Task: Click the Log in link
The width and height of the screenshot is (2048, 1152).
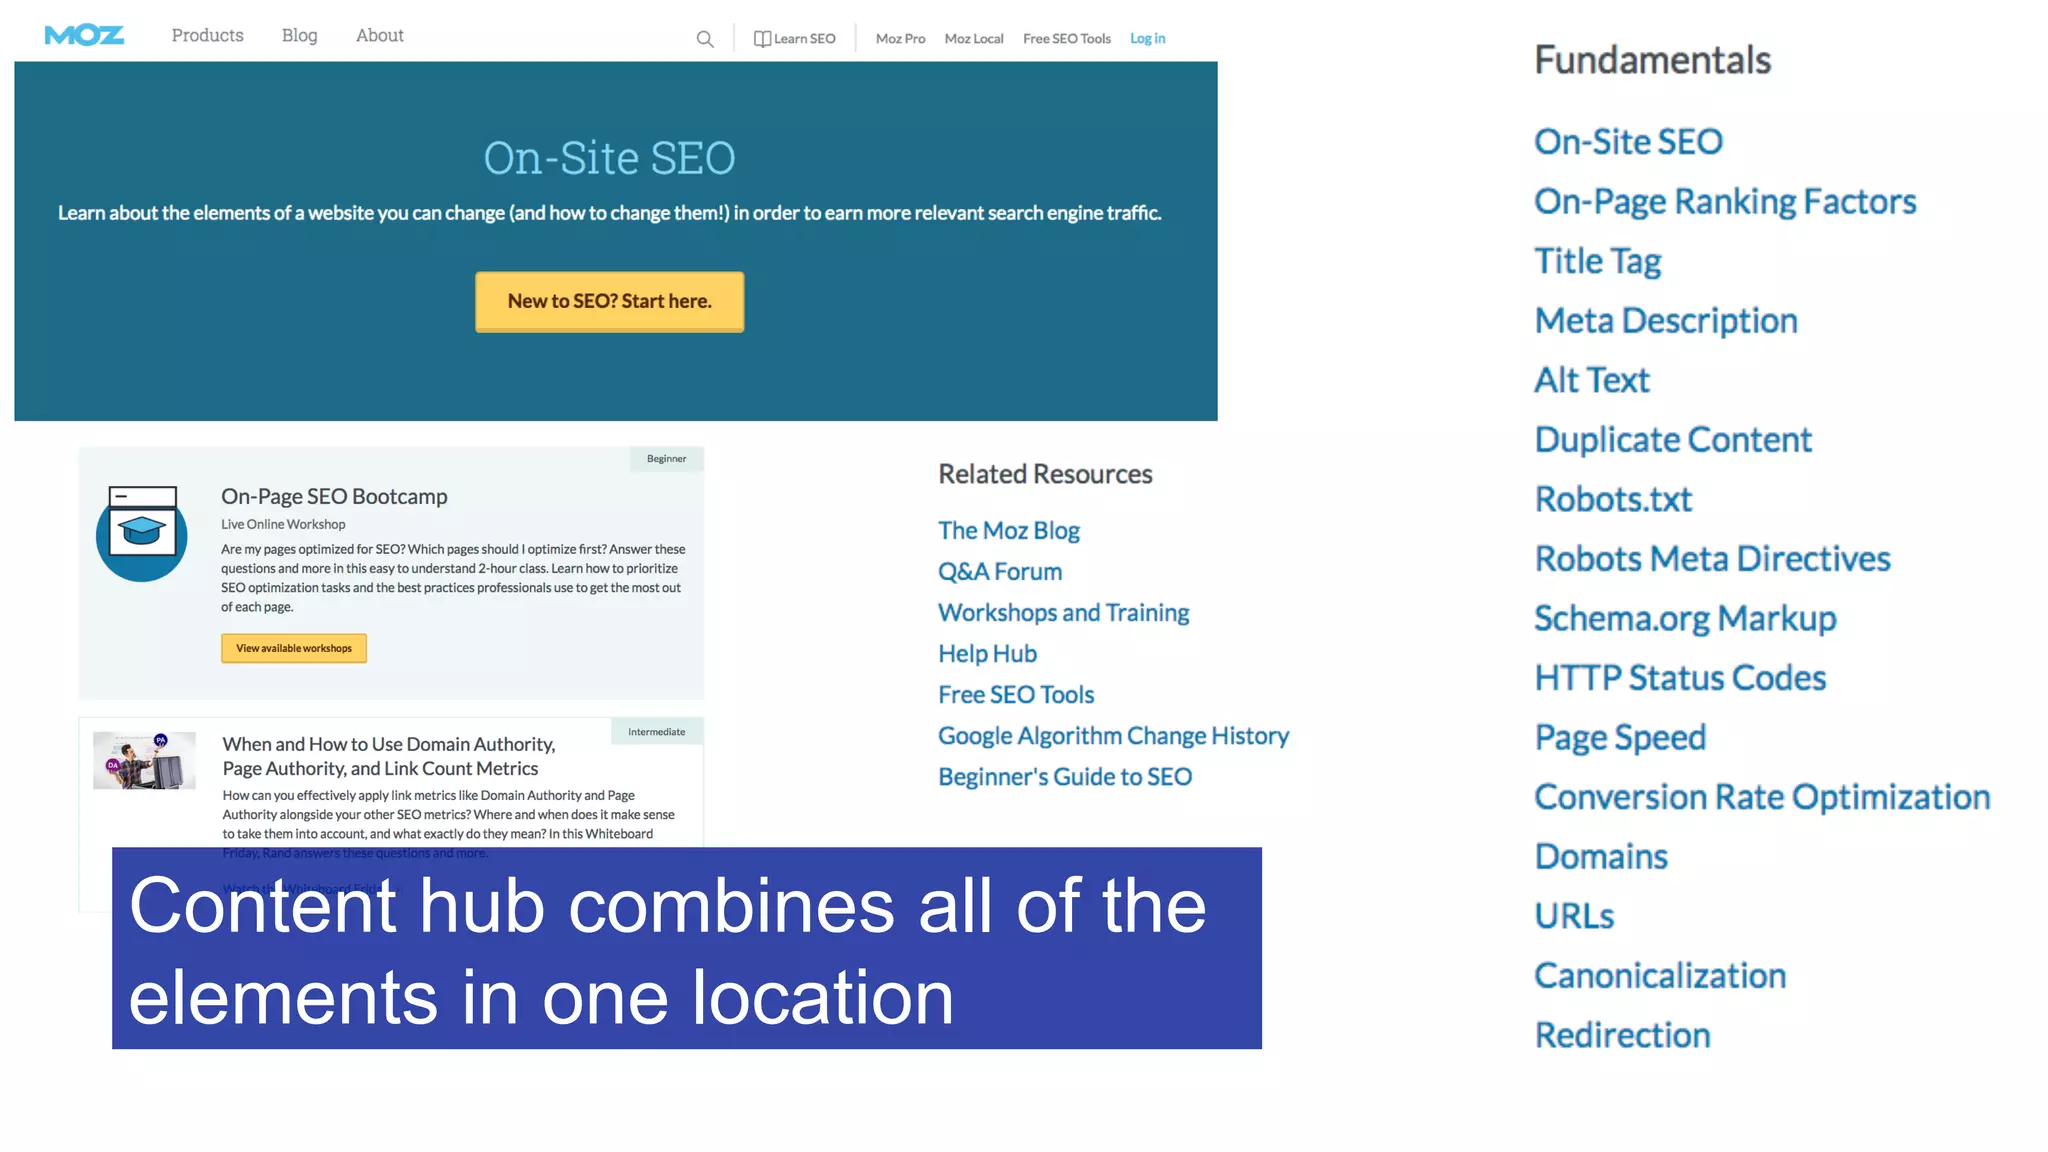Action: (1147, 39)
